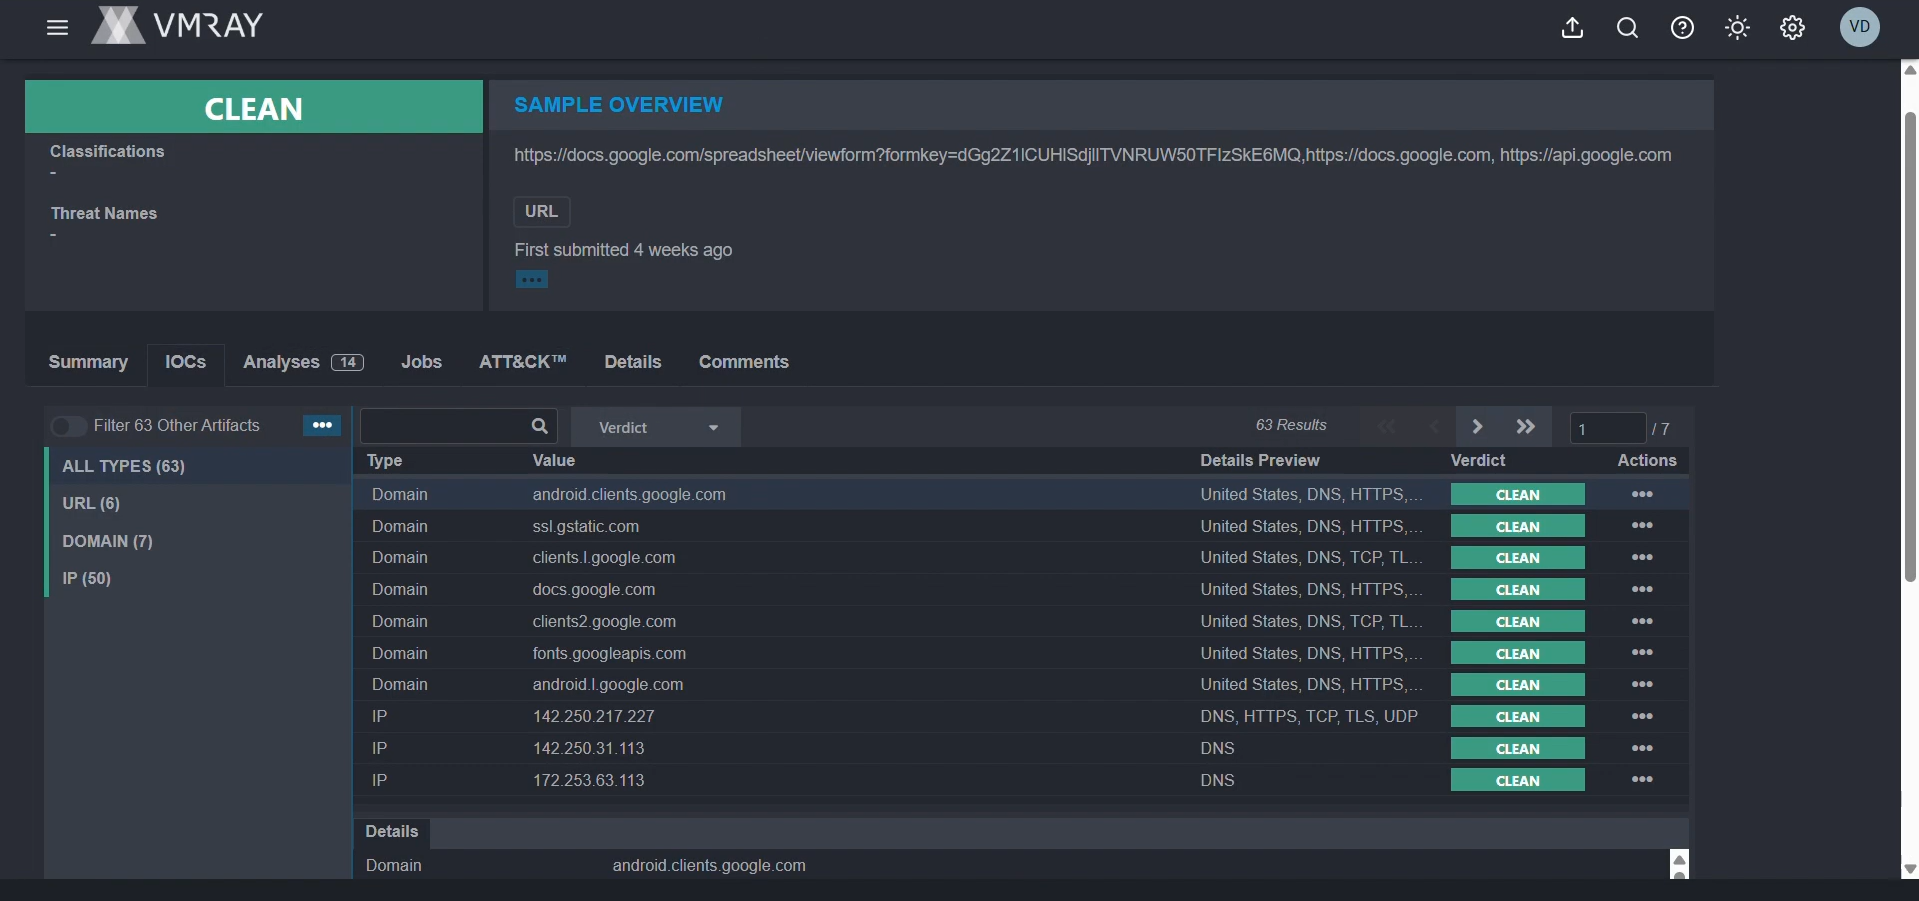Select ALL TYPES (63) filter

pos(198,466)
